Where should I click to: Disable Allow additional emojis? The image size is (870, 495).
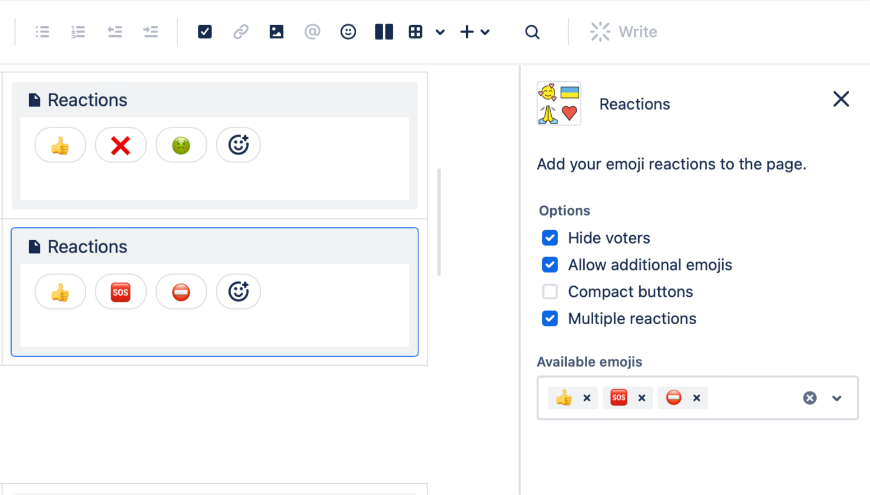click(x=550, y=265)
